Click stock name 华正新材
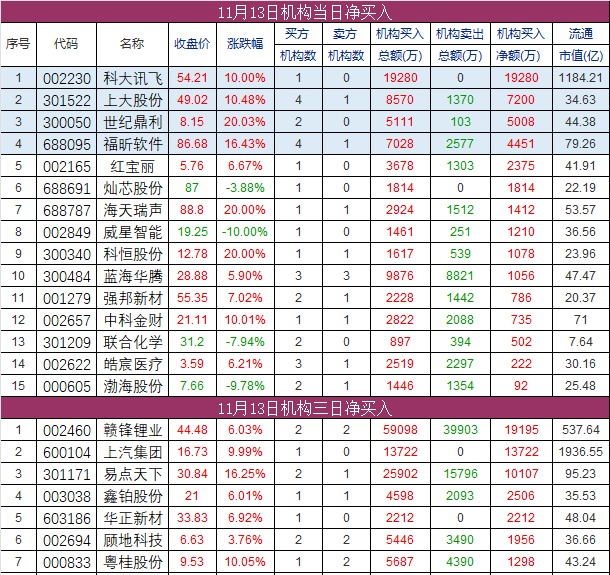 (x=133, y=519)
